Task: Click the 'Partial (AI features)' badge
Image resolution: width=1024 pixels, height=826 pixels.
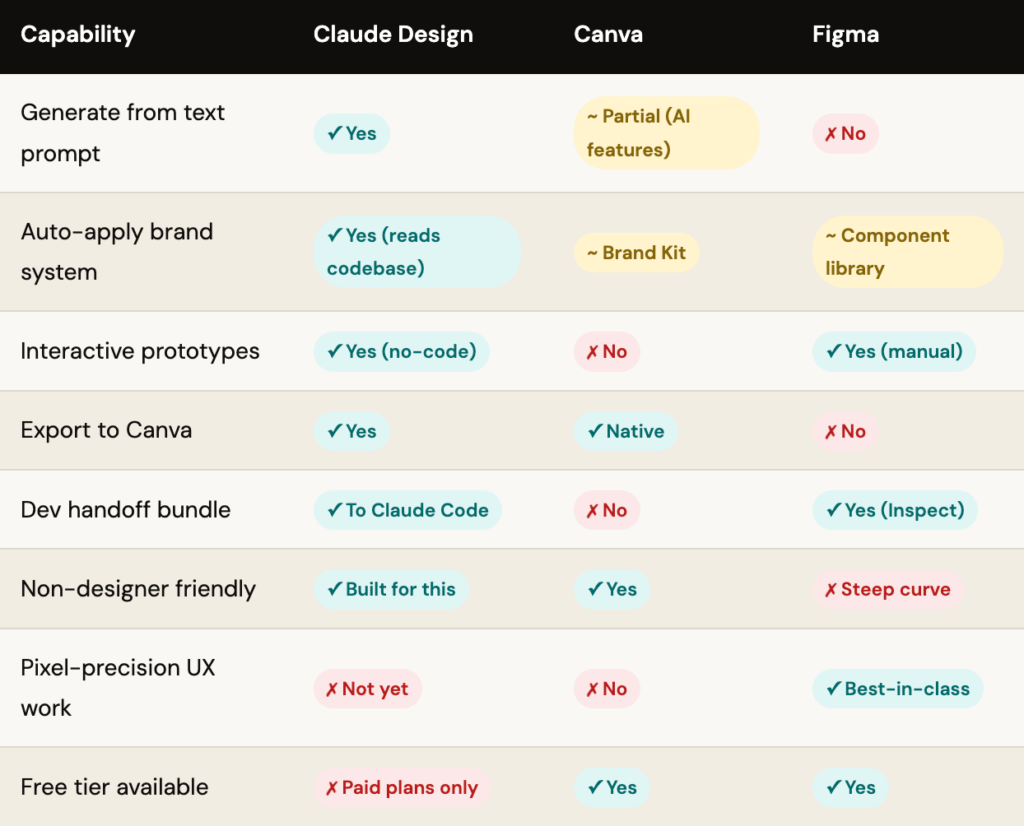Action: pyautogui.click(x=666, y=133)
